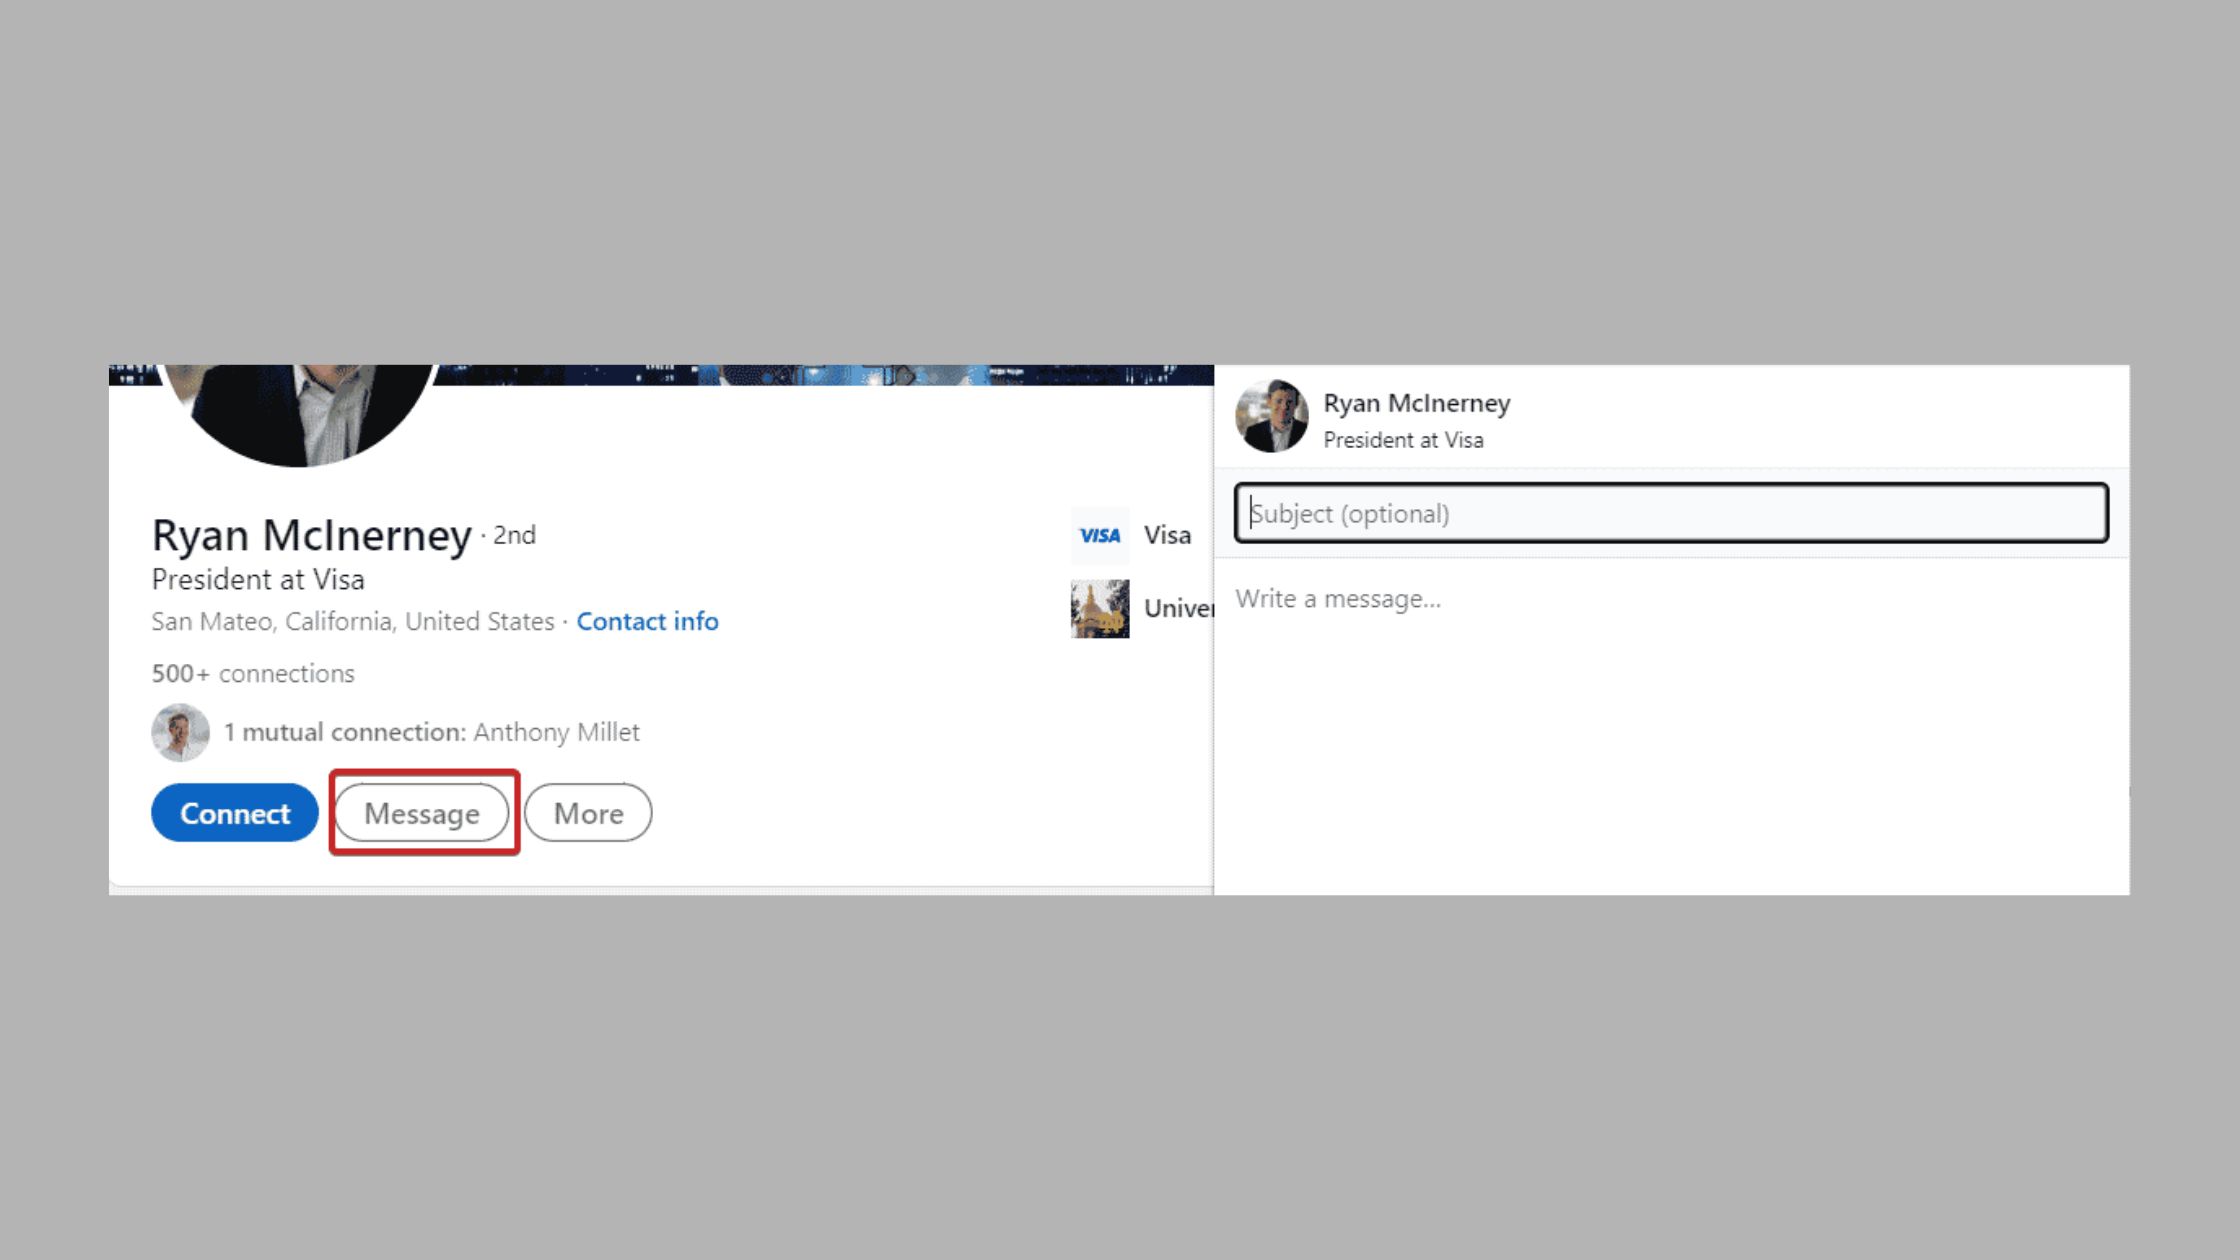Click mutual connection Anthony Millet
This screenshot has width=2240, height=1260.
[x=555, y=732]
